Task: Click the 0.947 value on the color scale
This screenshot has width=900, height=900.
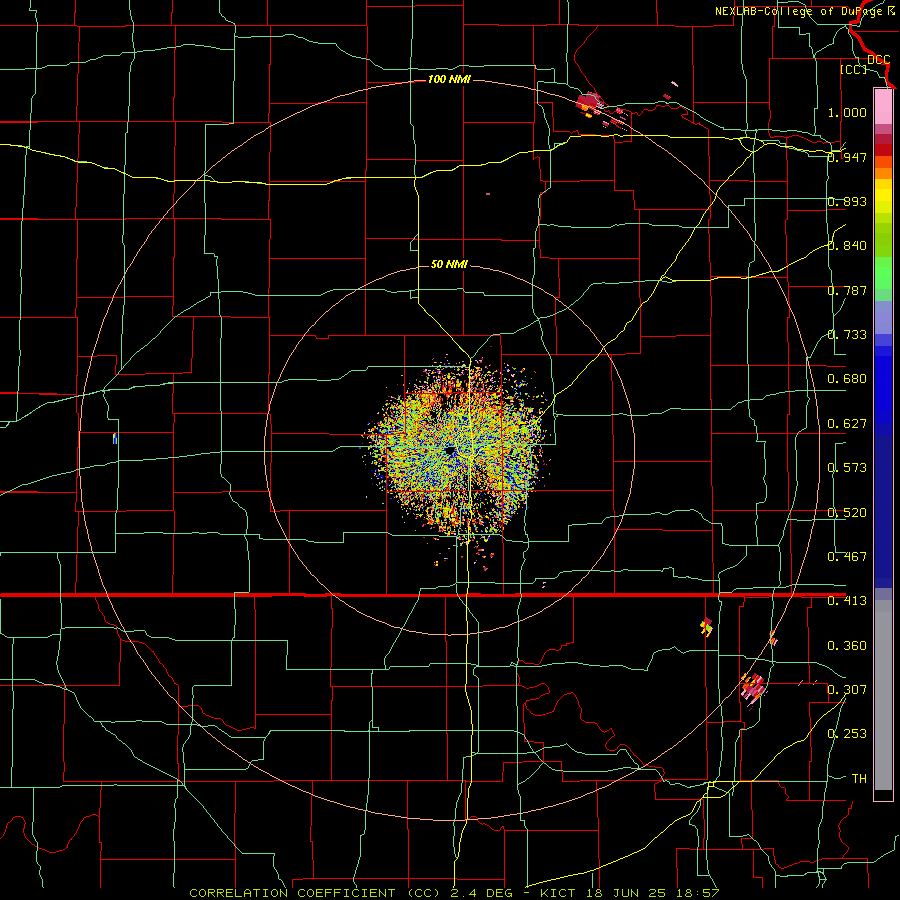Action: point(847,157)
